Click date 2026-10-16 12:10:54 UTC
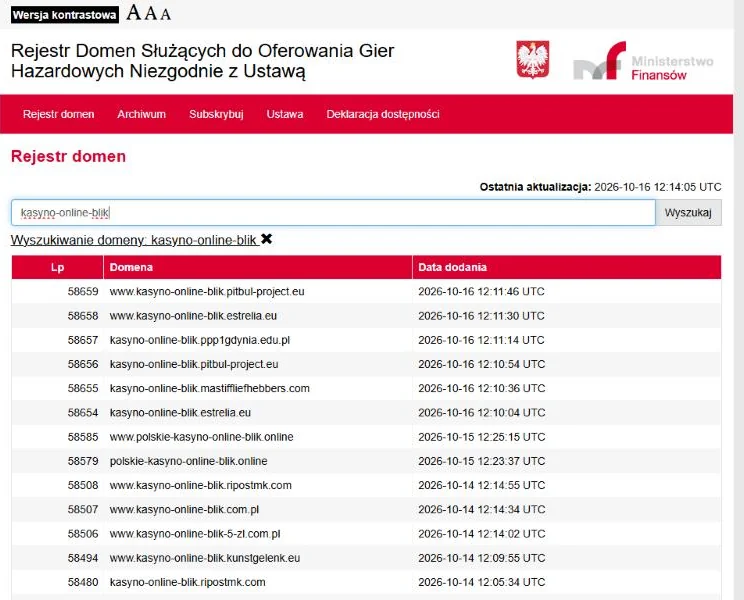The height and width of the screenshot is (600, 744). [x=482, y=364]
